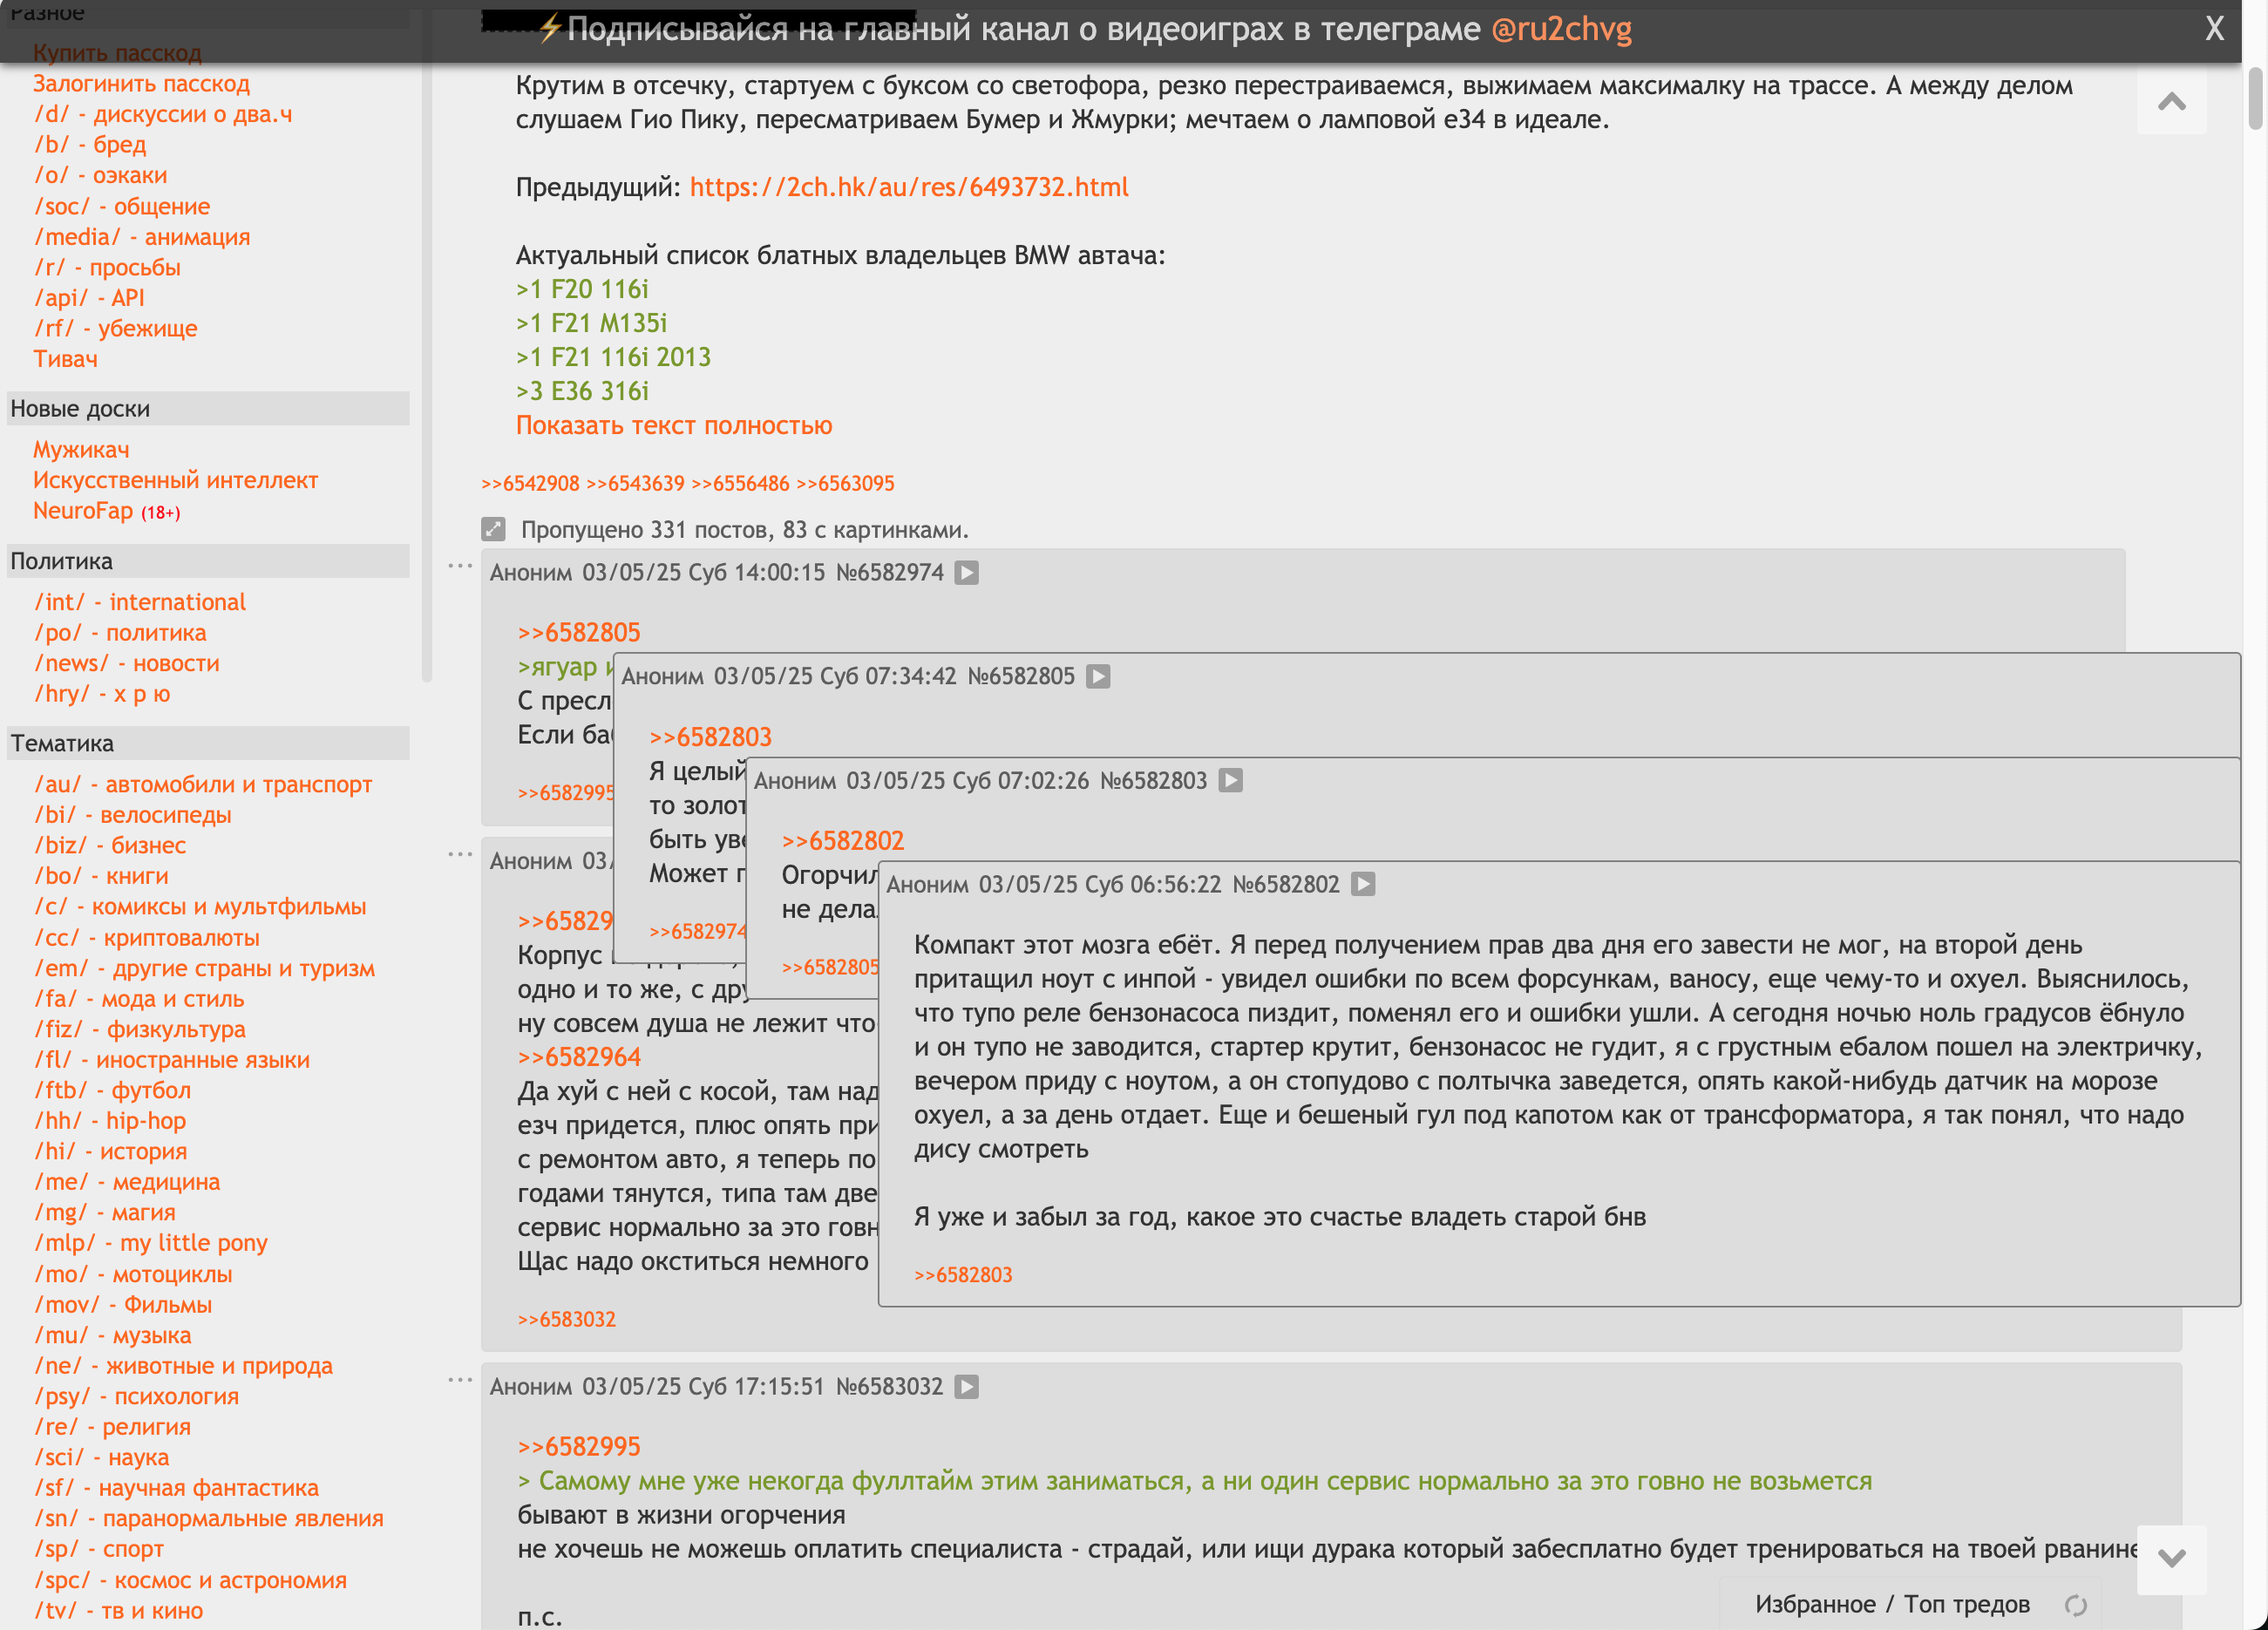
Task: Follow reply link >>6542908
Action: click(530, 484)
